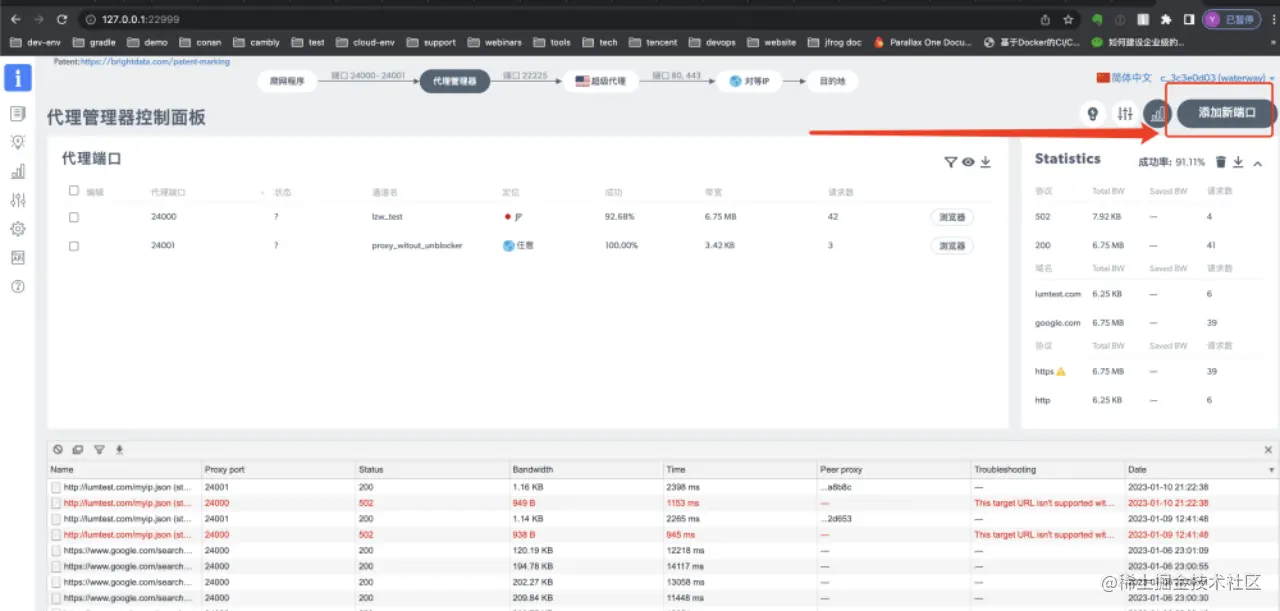The image size is (1280, 611).
Task: Open the blue info icon in sidebar
Action: tap(18, 77)
